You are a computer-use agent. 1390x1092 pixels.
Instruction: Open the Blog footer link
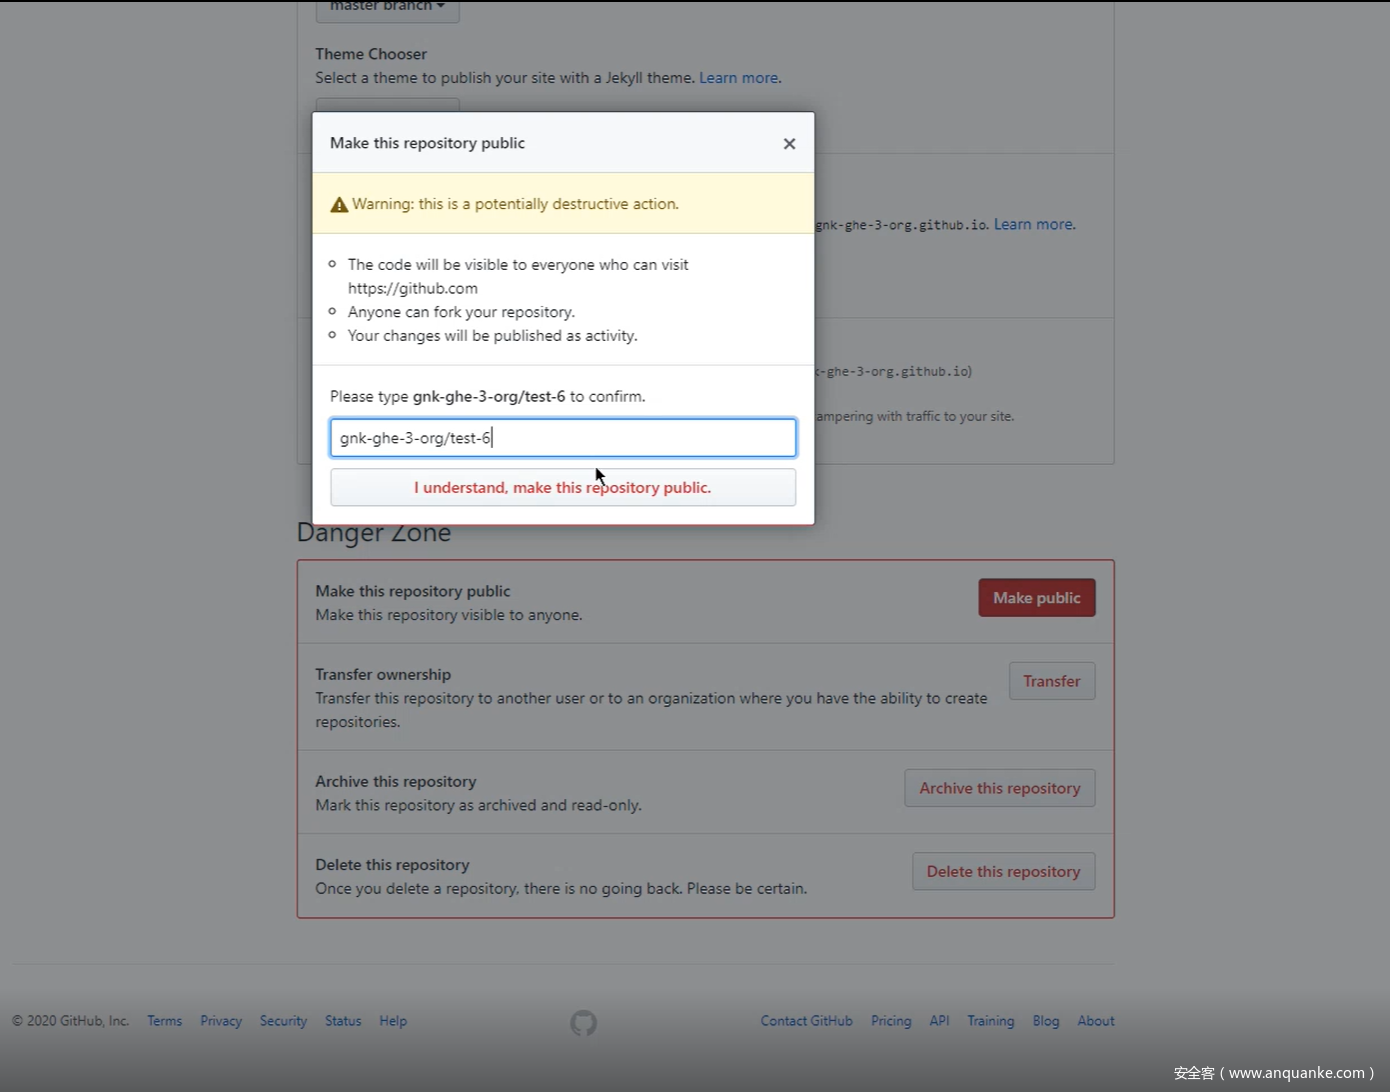click(1046, 1021)
